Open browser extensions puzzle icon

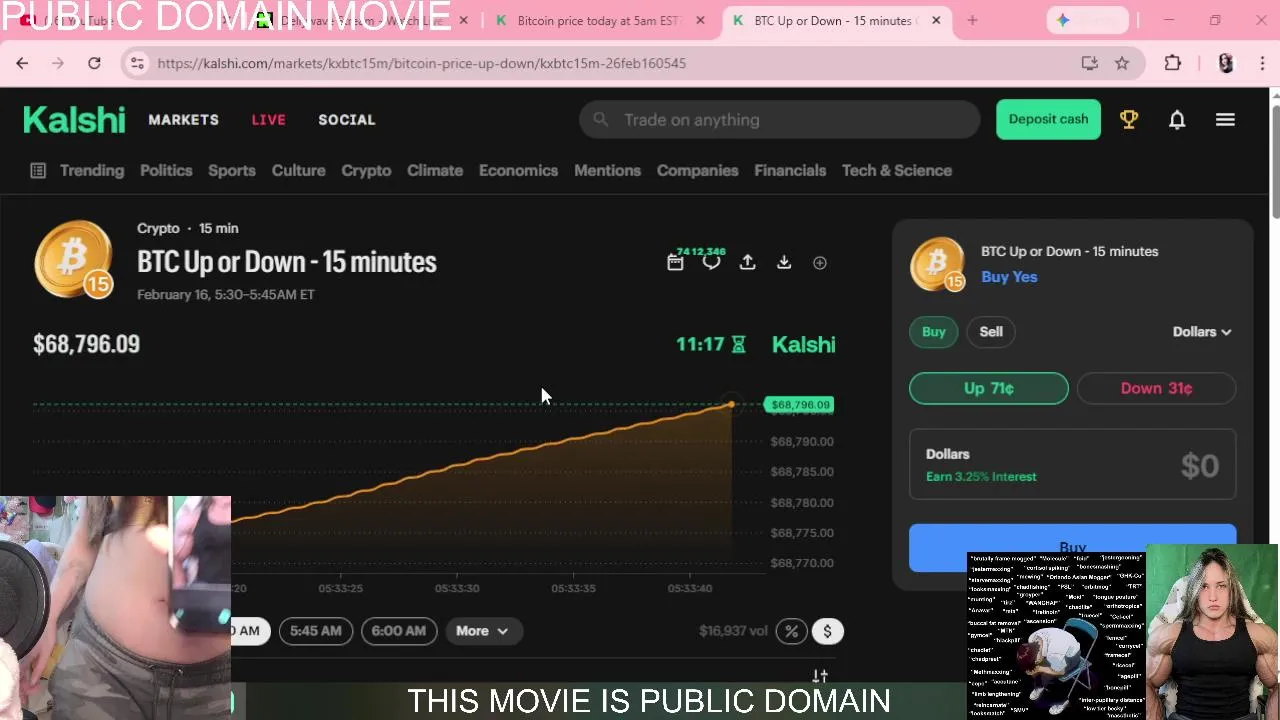click(1173, 63)
